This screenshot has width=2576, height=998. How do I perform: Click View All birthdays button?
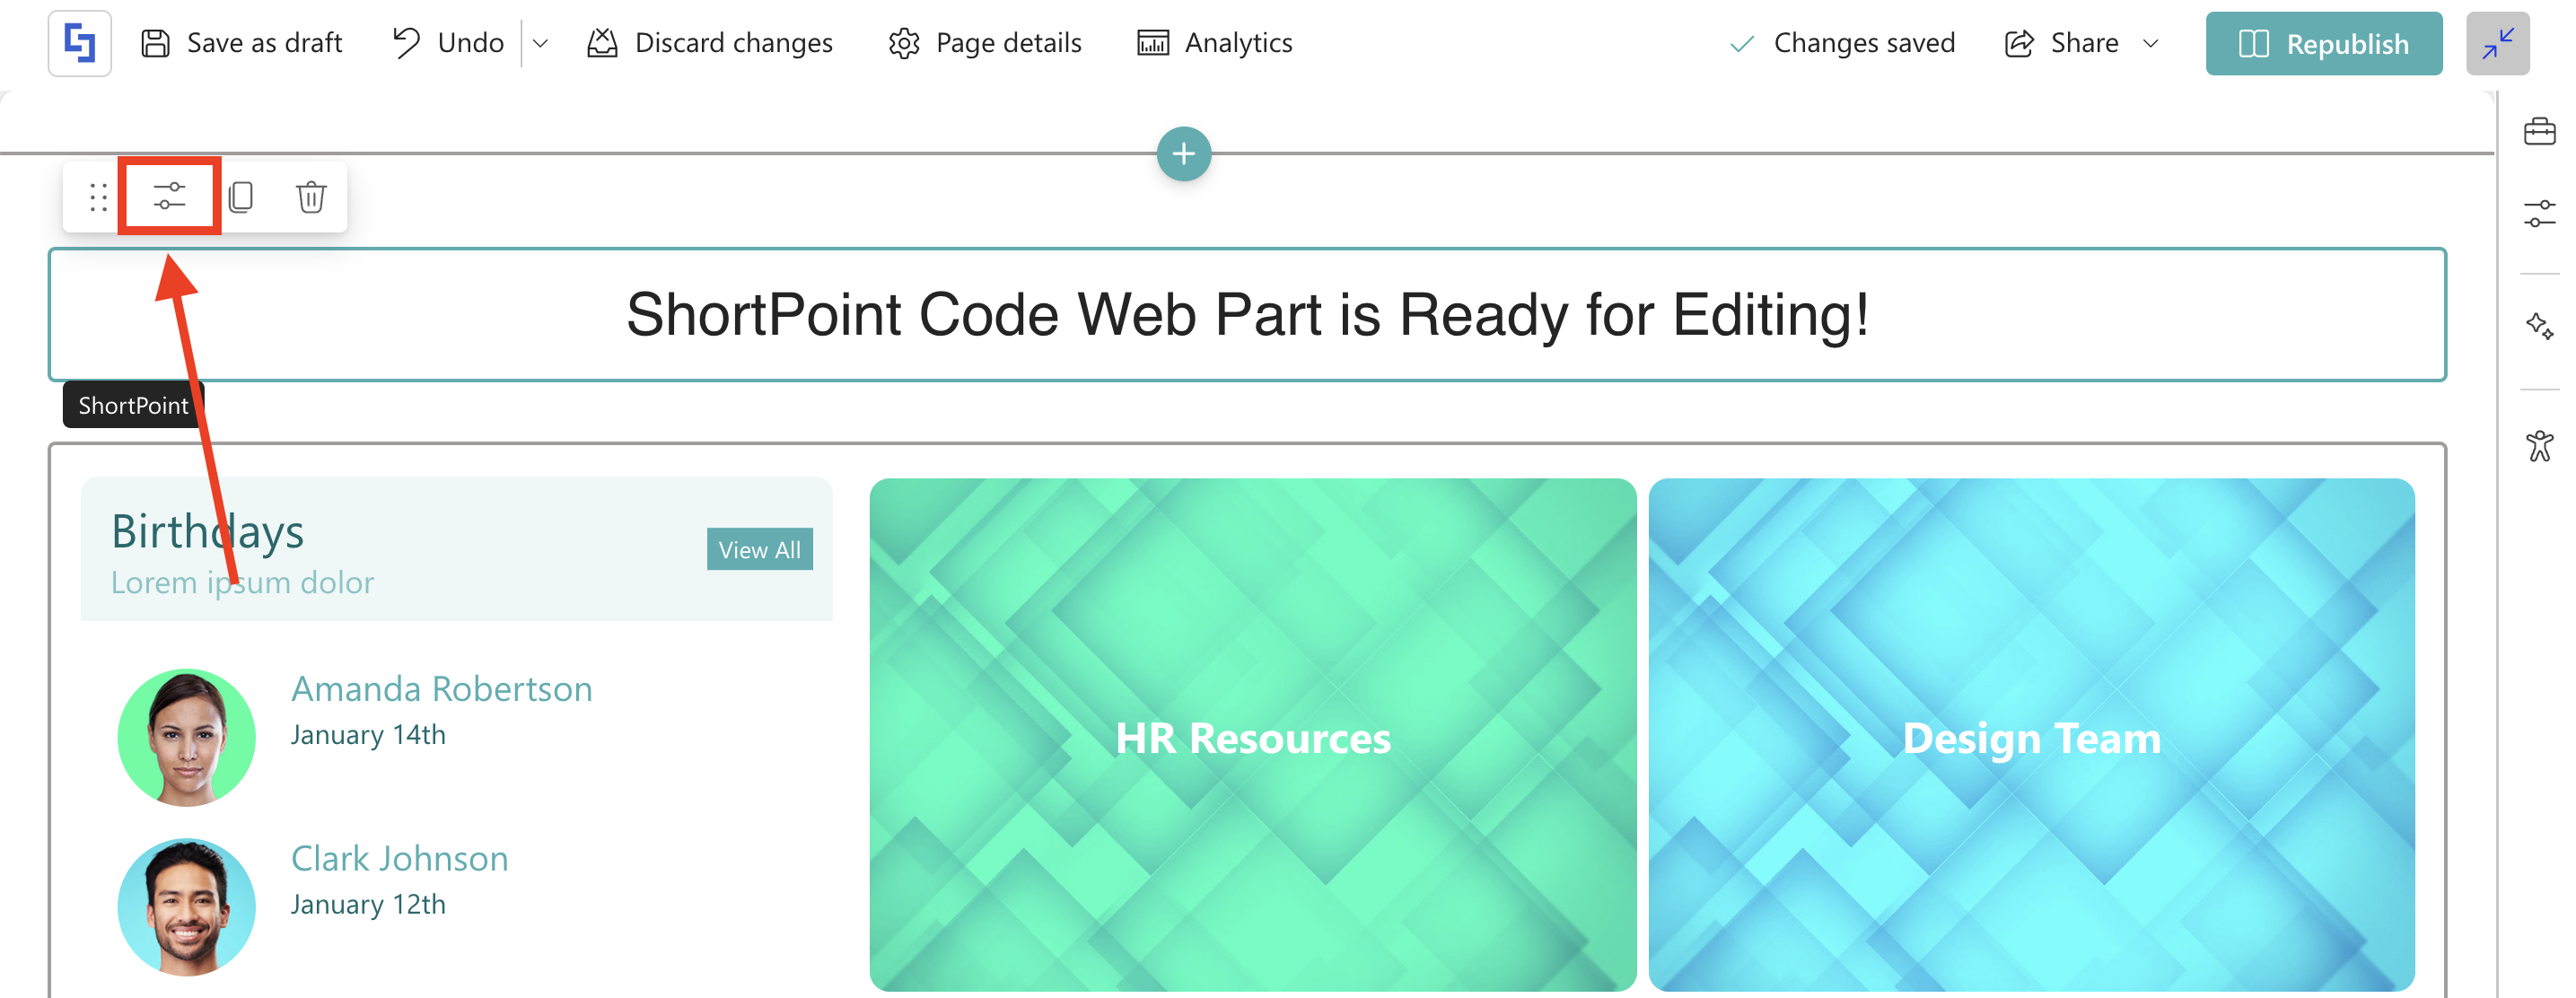click(x=759, y=550)
